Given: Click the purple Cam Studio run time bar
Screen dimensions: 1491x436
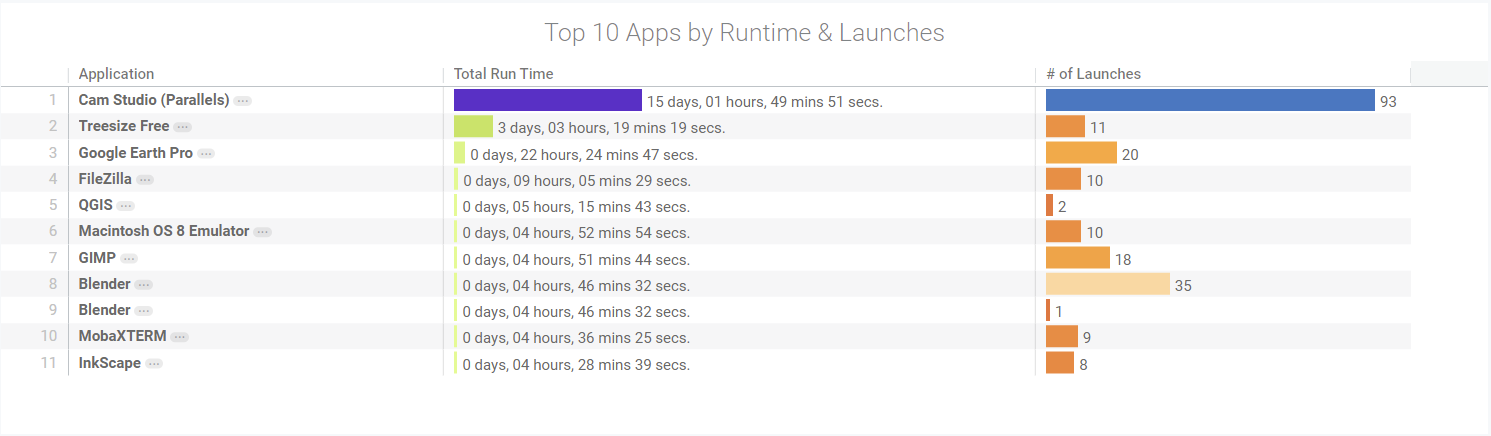Looking at the screenshot, I should click(x=547, y=100).
